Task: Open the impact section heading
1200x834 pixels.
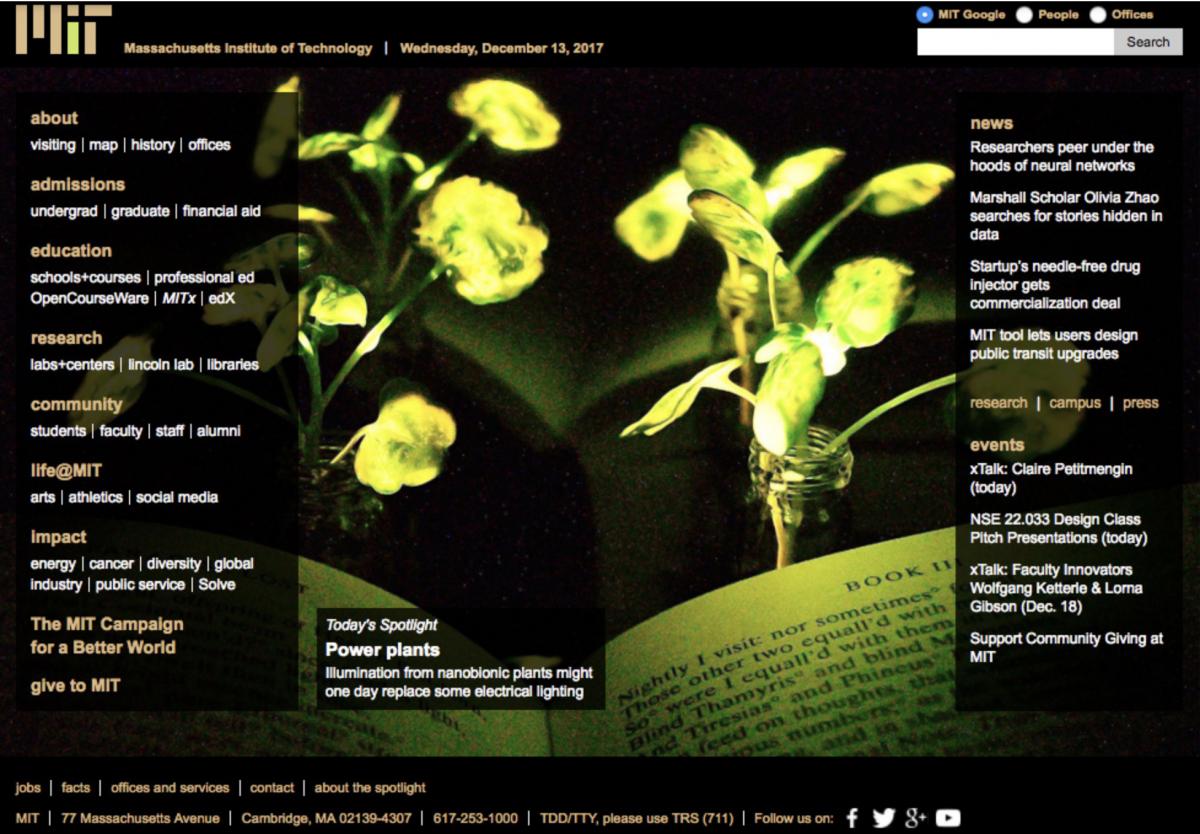Action: coord(58,536)
